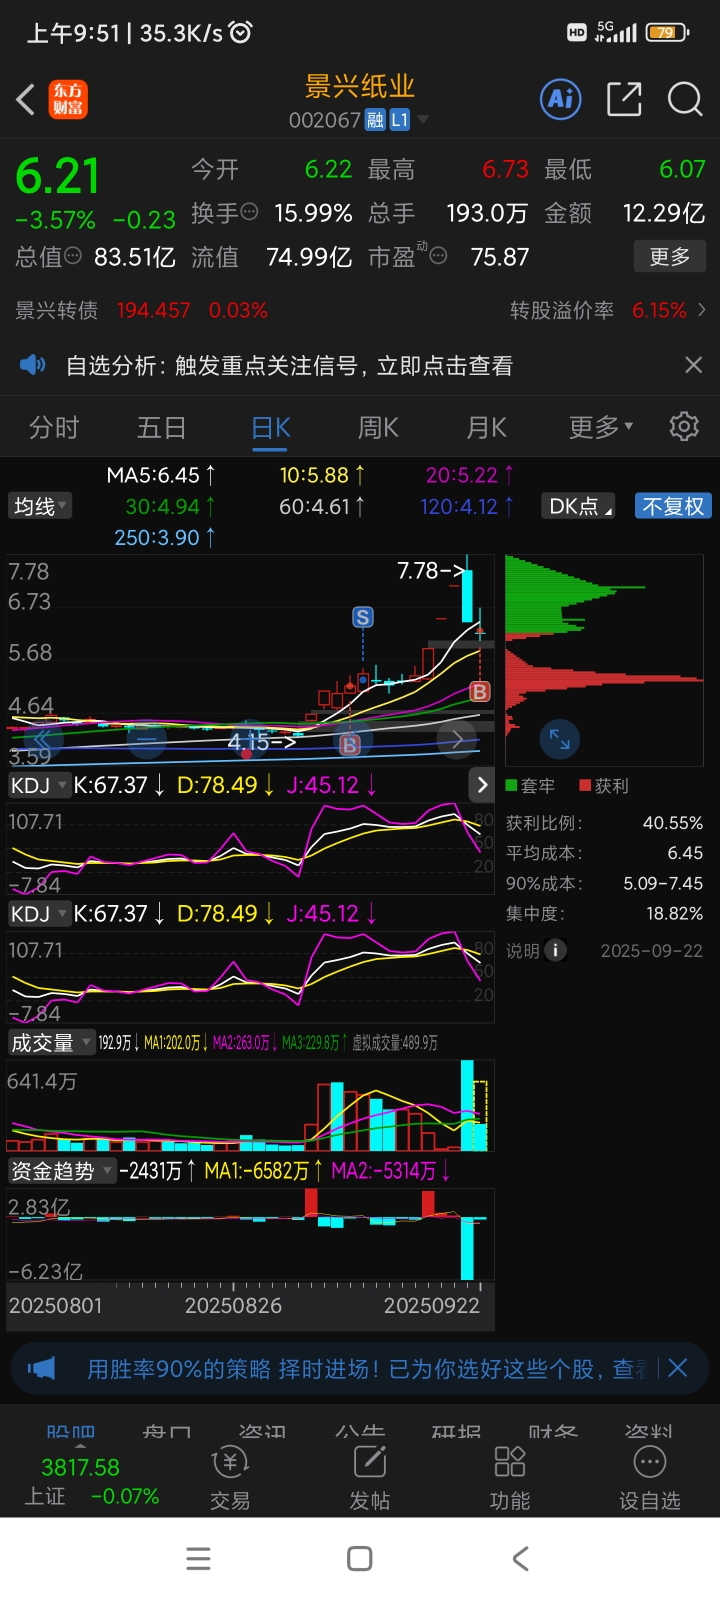
Task: Switch to the 五日 tab
Action: [162, 428]
